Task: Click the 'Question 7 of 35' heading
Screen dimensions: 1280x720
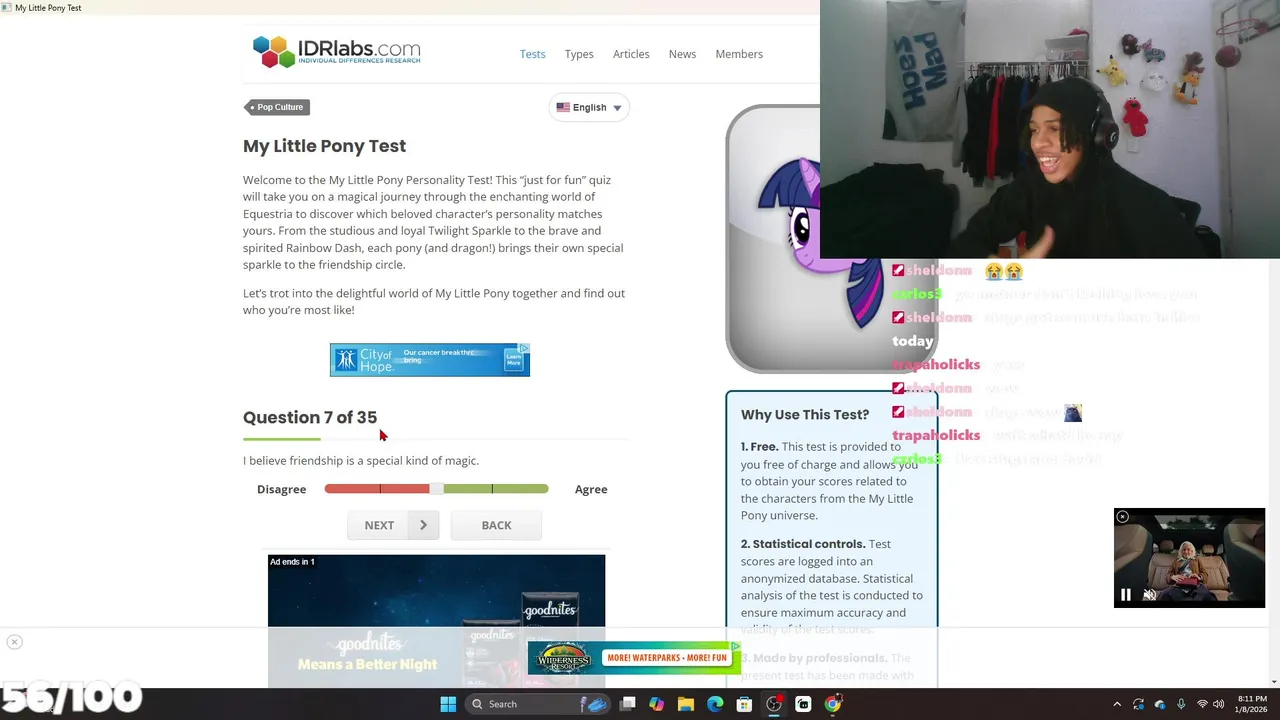Action: pos(310,417)
